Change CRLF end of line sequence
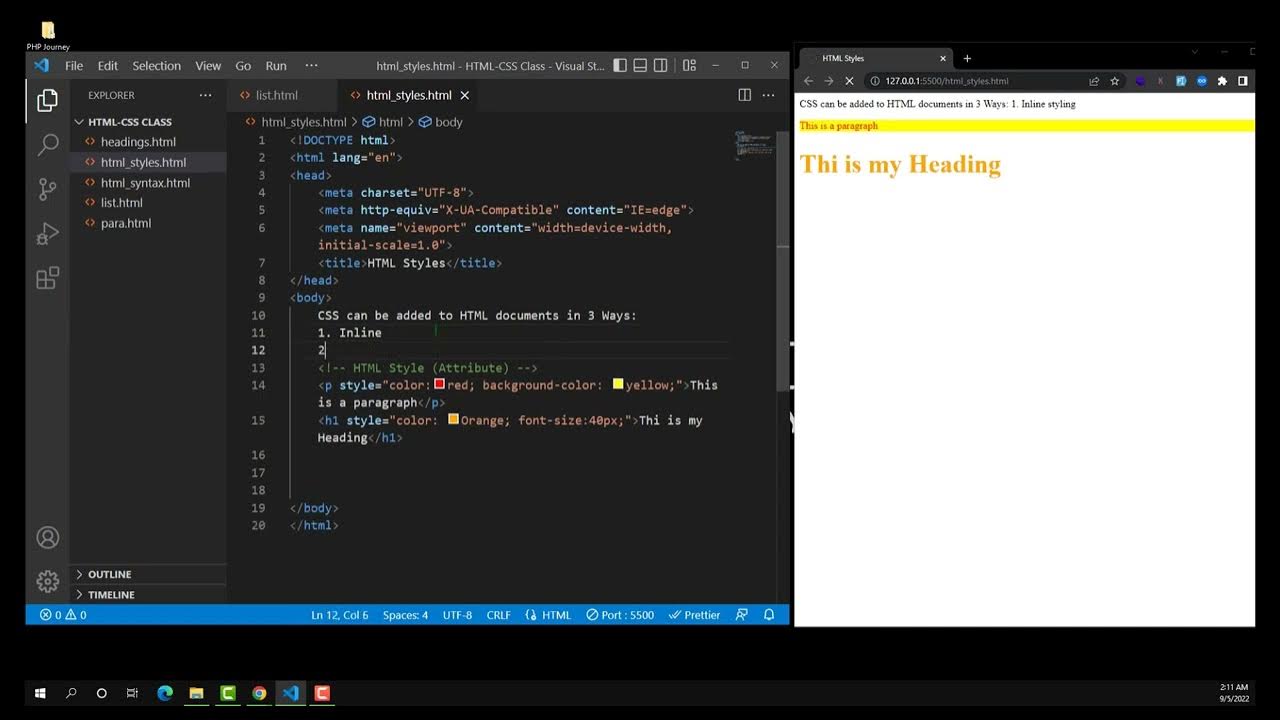 (498, 615)
